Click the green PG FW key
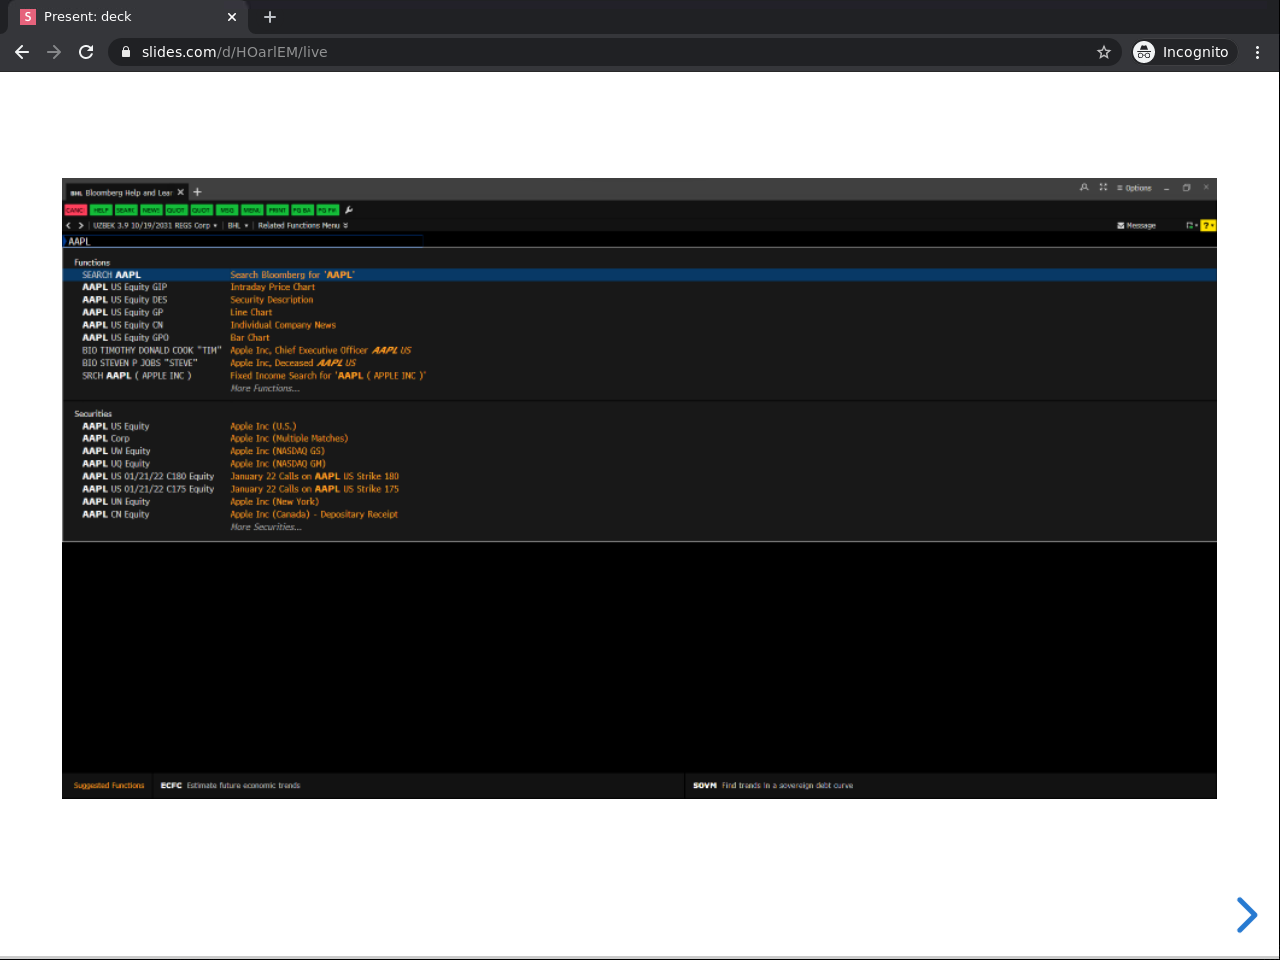This screenshot has height=960, width=1280. click(x=328, y=210)
